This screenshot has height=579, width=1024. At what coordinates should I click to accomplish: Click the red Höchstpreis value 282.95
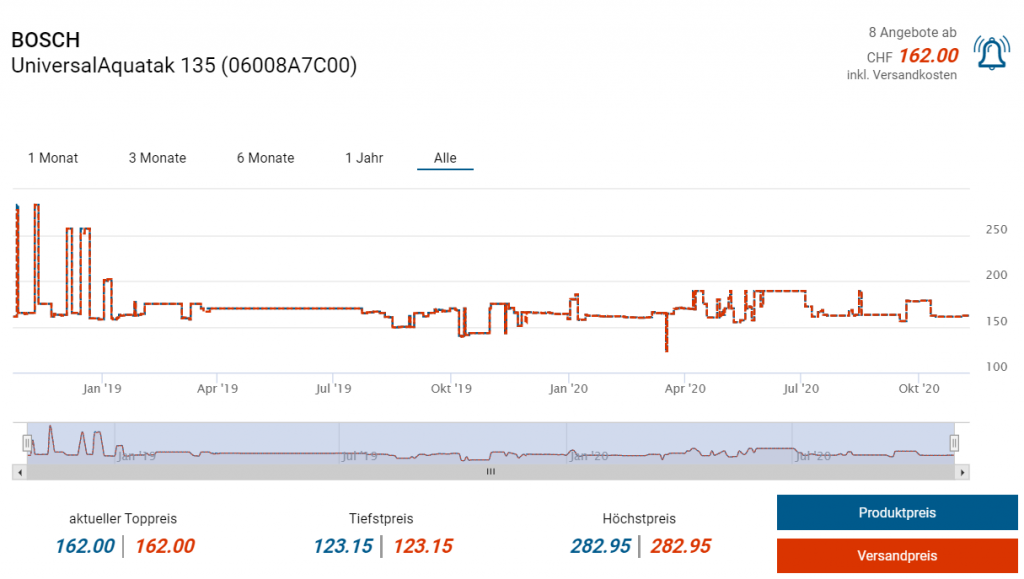coord(680,546)
